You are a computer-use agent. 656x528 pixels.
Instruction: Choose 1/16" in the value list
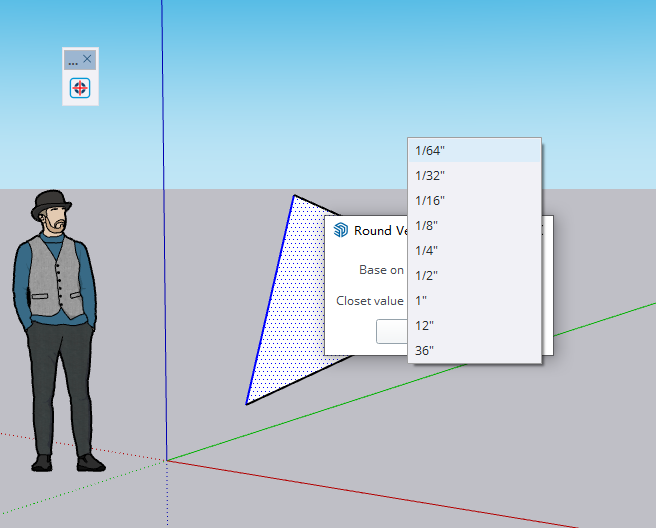click(474, 201)
